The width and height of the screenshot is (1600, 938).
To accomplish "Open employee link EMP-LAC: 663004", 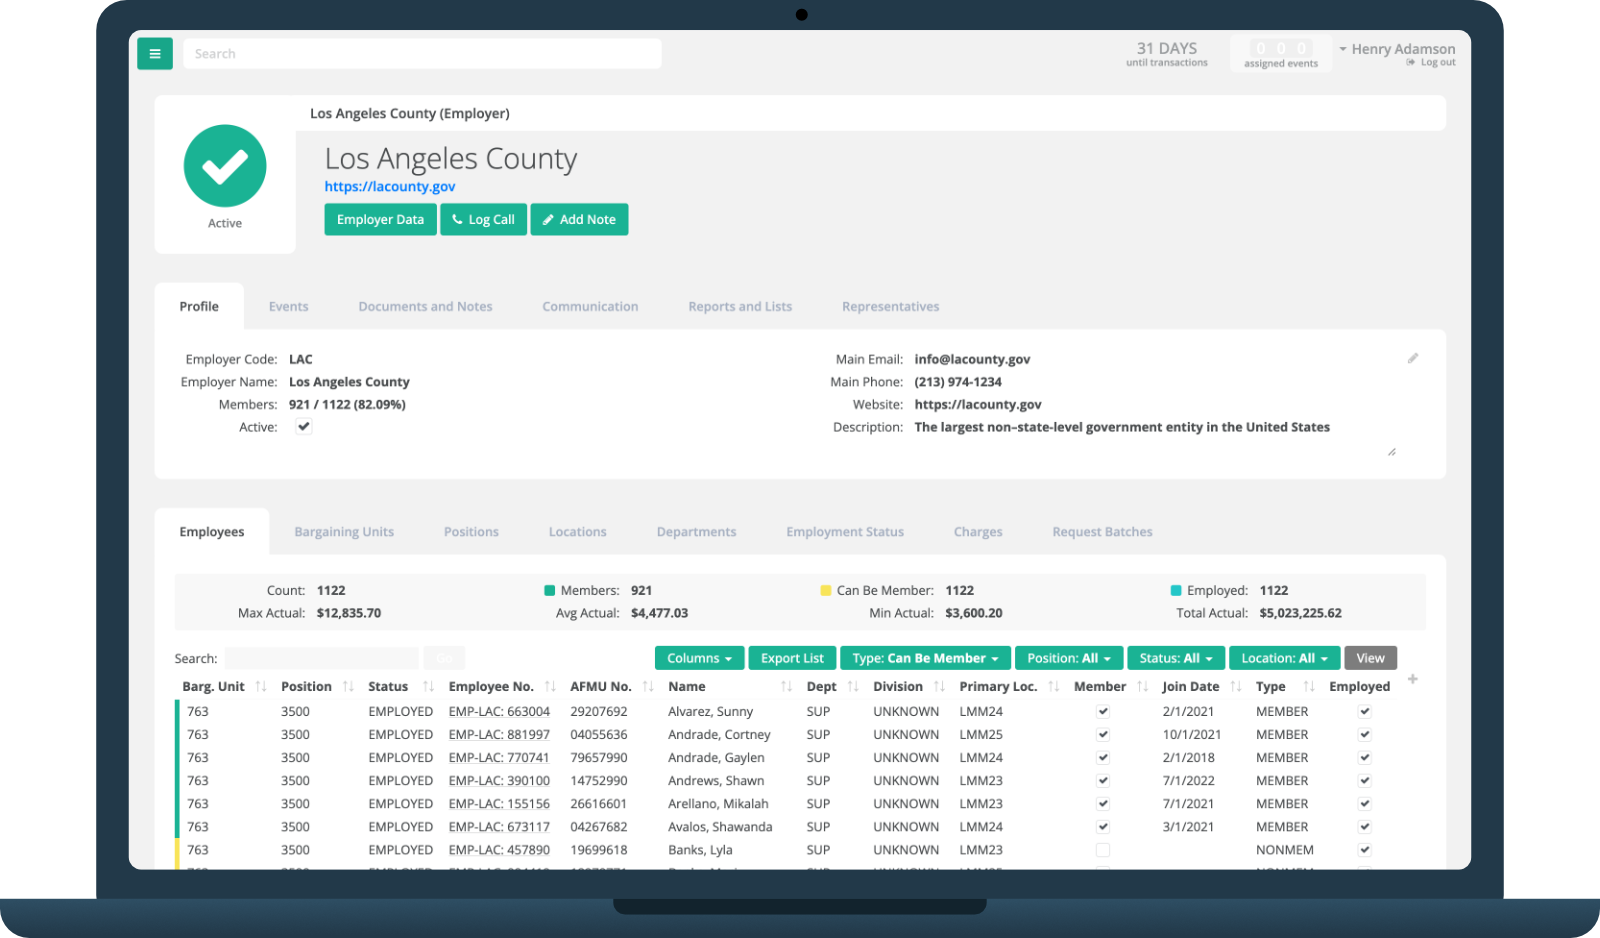I will pyautogui.click(x=499, y=712).
